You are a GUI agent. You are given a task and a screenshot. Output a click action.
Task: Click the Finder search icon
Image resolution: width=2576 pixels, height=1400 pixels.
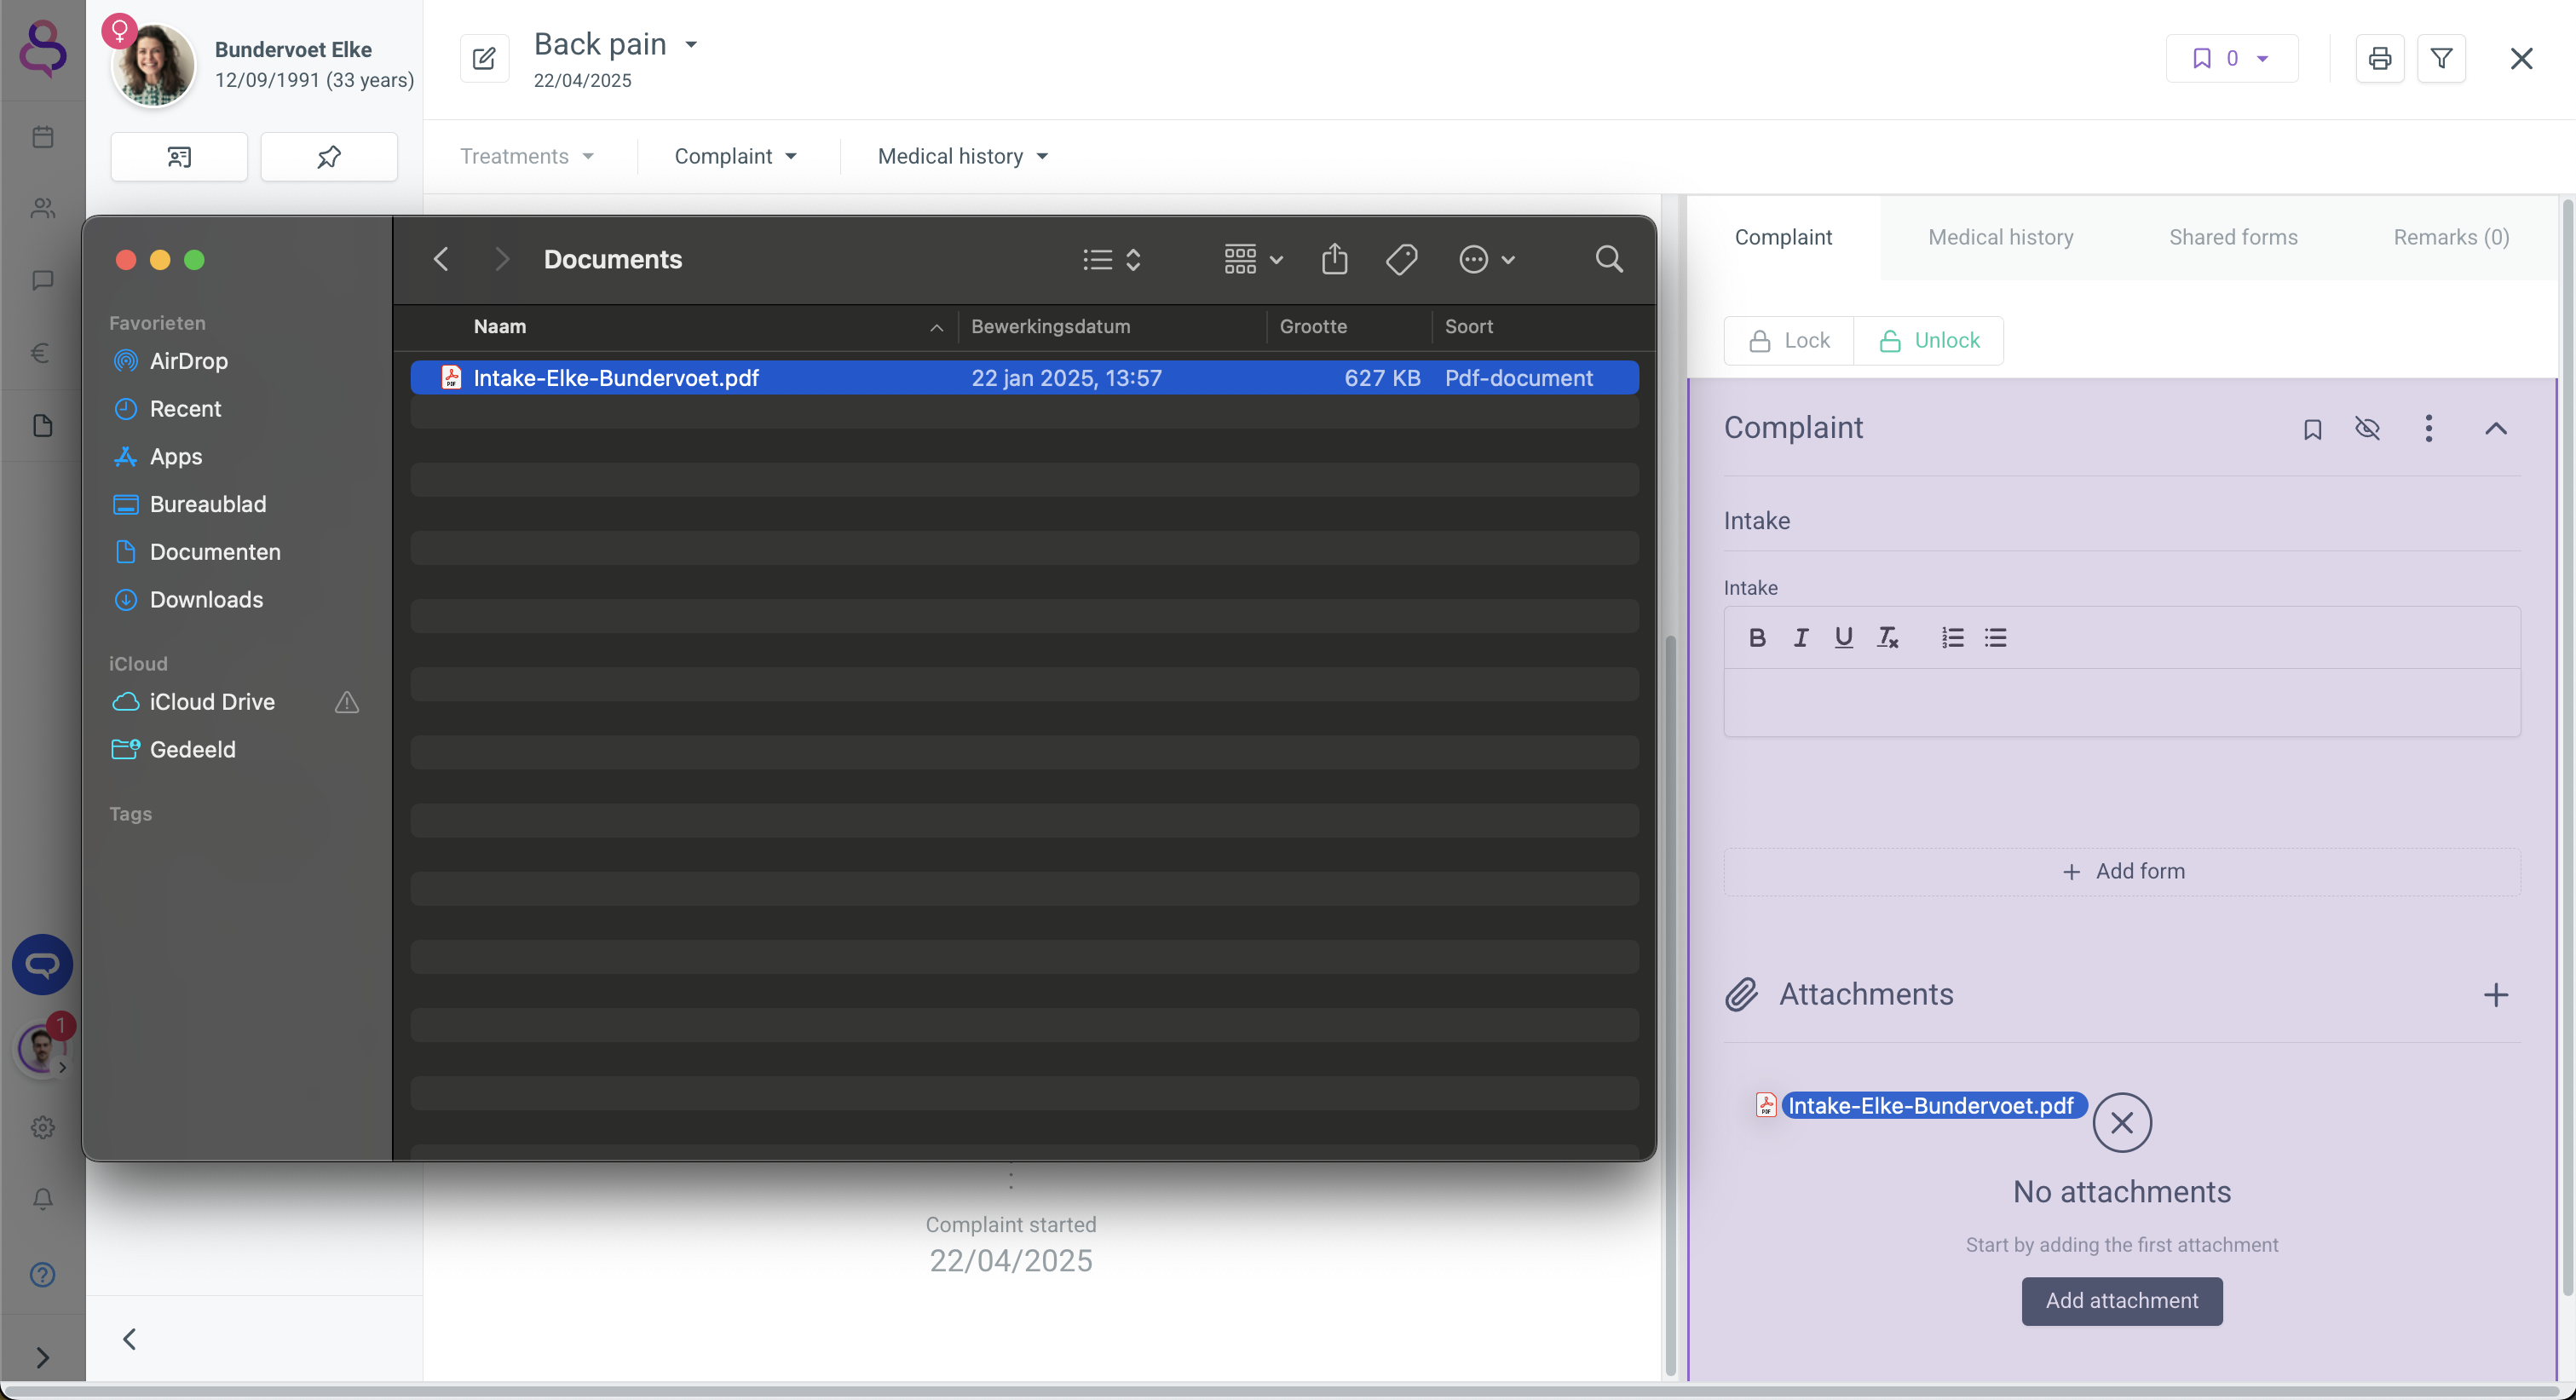pos(1609,260)
